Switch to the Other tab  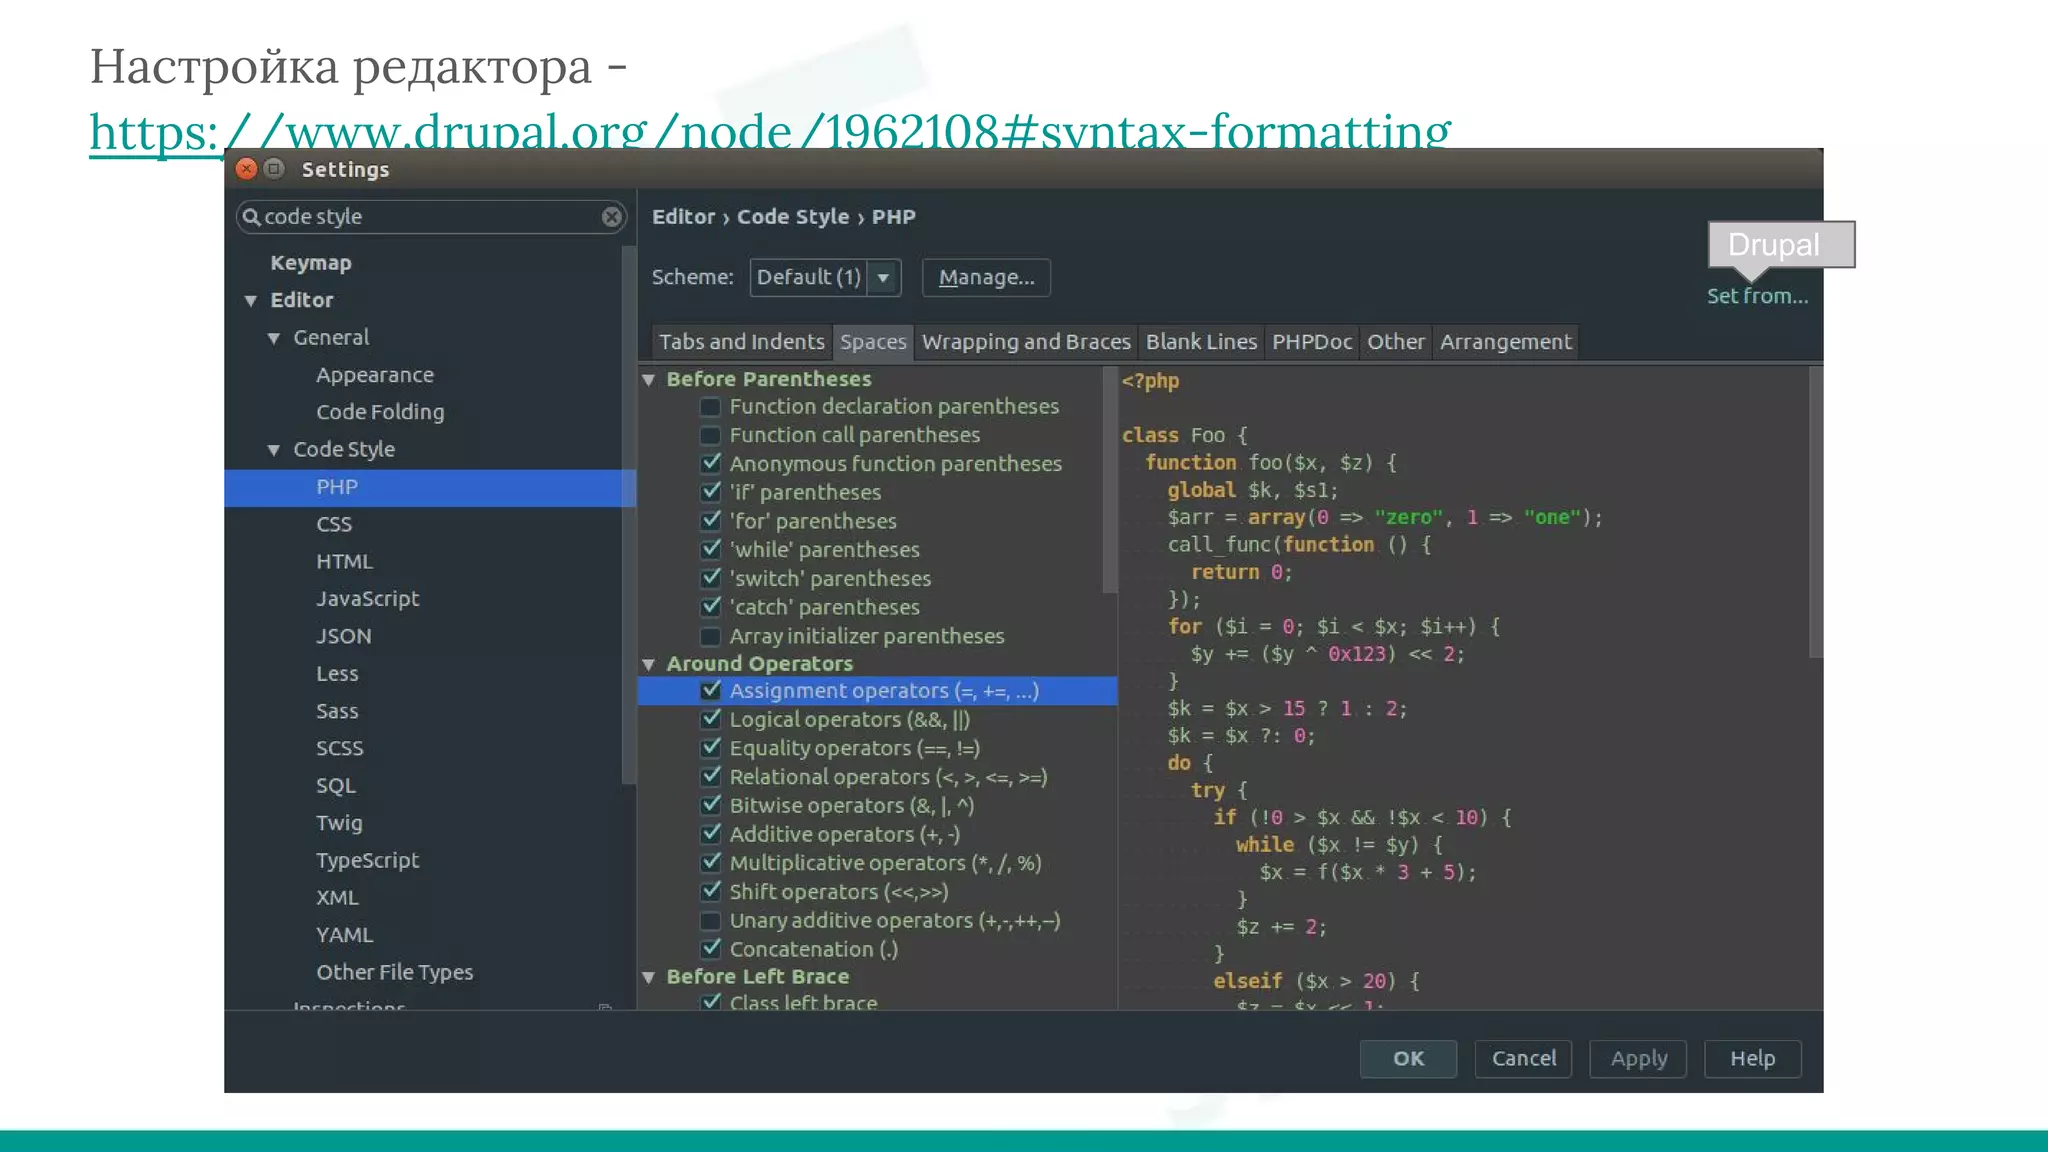coord(1395,342)
